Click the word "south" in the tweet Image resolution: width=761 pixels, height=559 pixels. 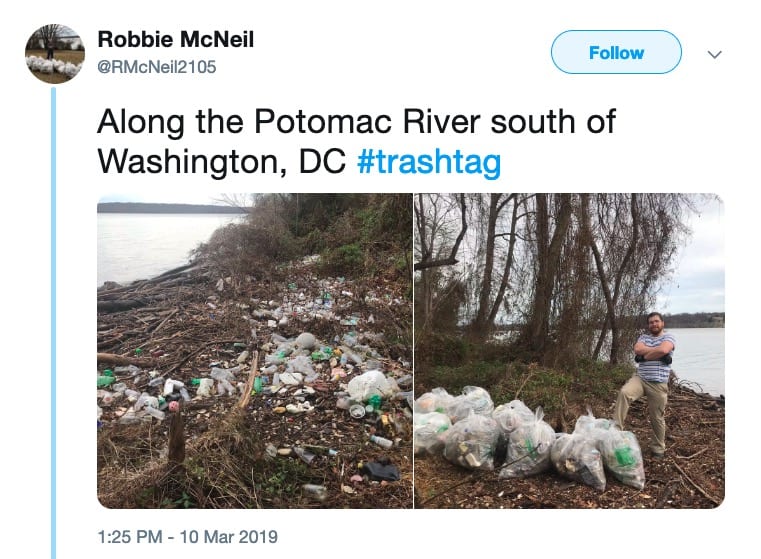click(x=514, y=122)
